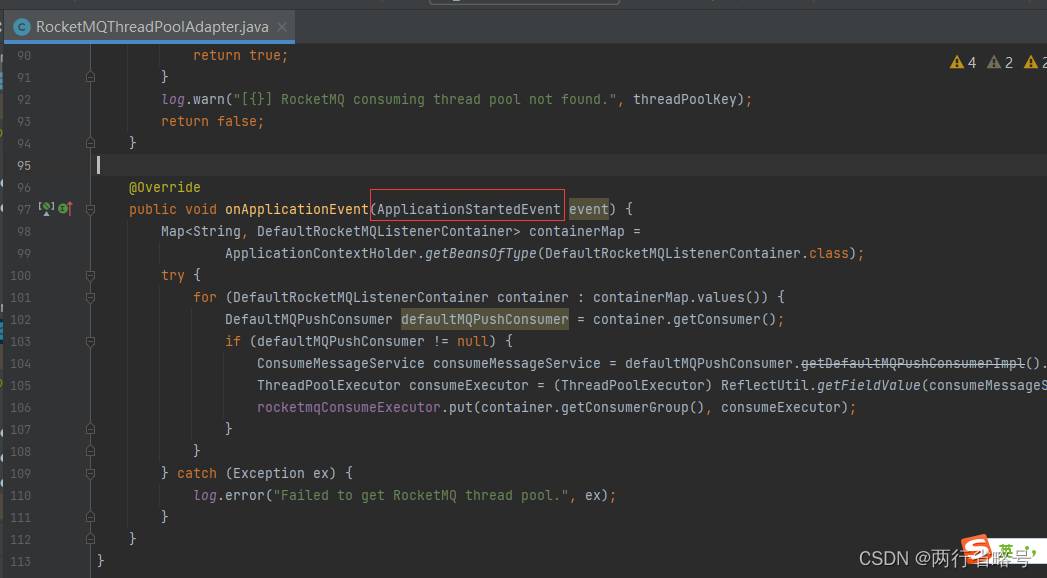Click the getConsumerGroup call on line 106
The image size is (1047, 578).
[632, 408]
